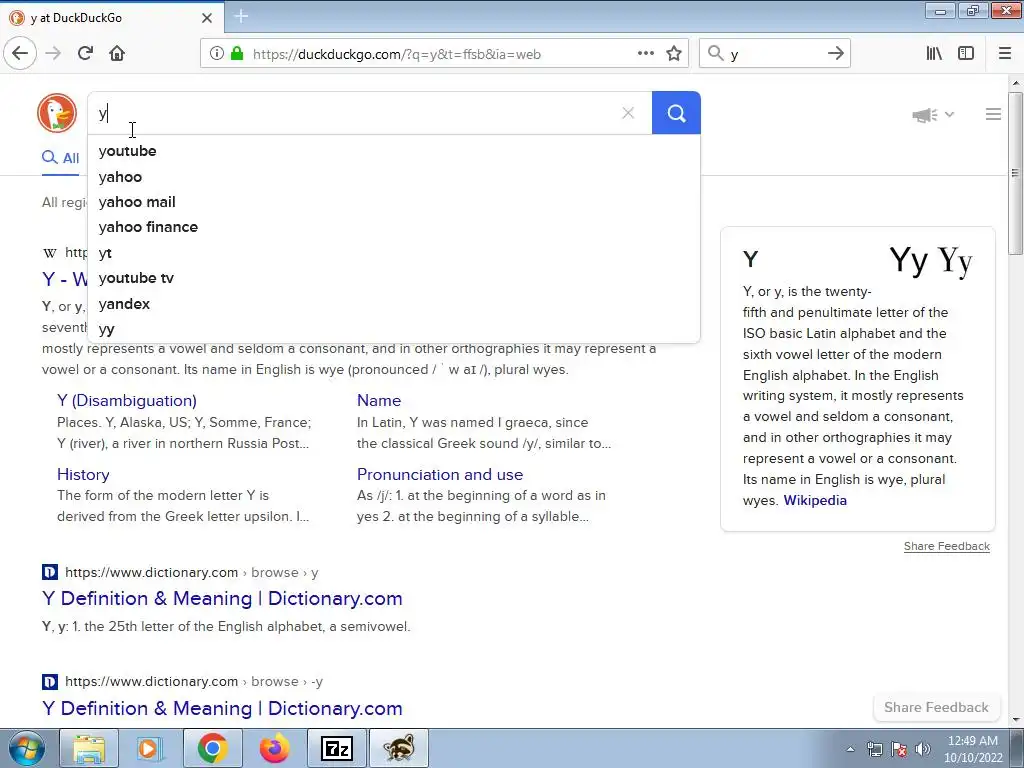Select the All results tab

pos(61,158)
